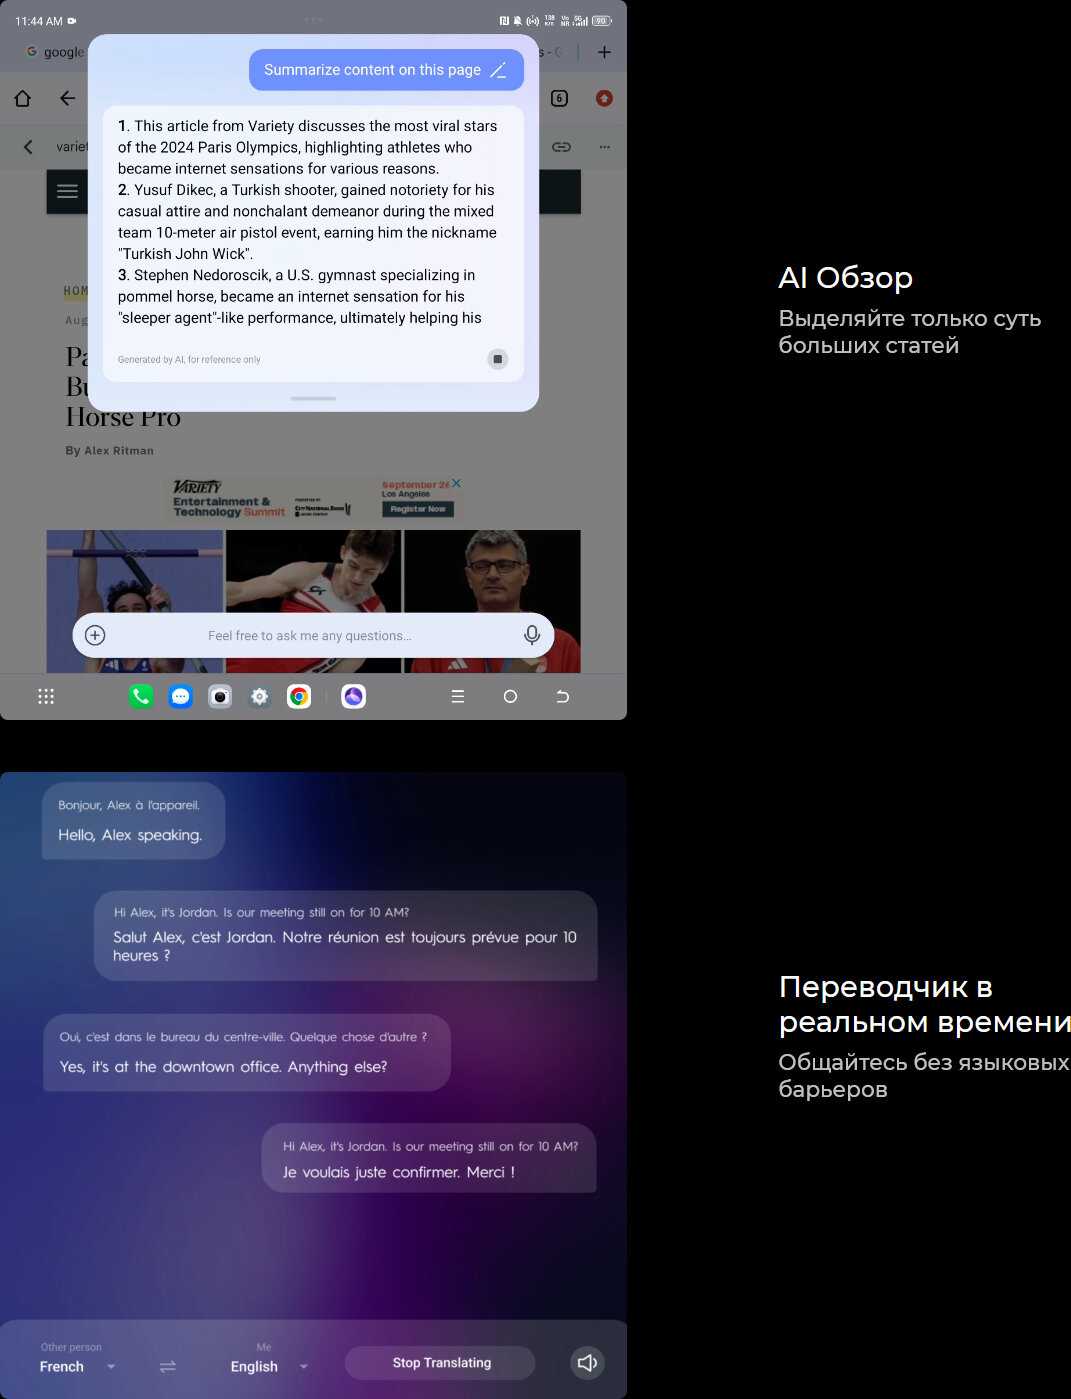Screen dimensions: 1071x1399
Task: Launch Chrome from the dock
Action: tap(299, 697)
